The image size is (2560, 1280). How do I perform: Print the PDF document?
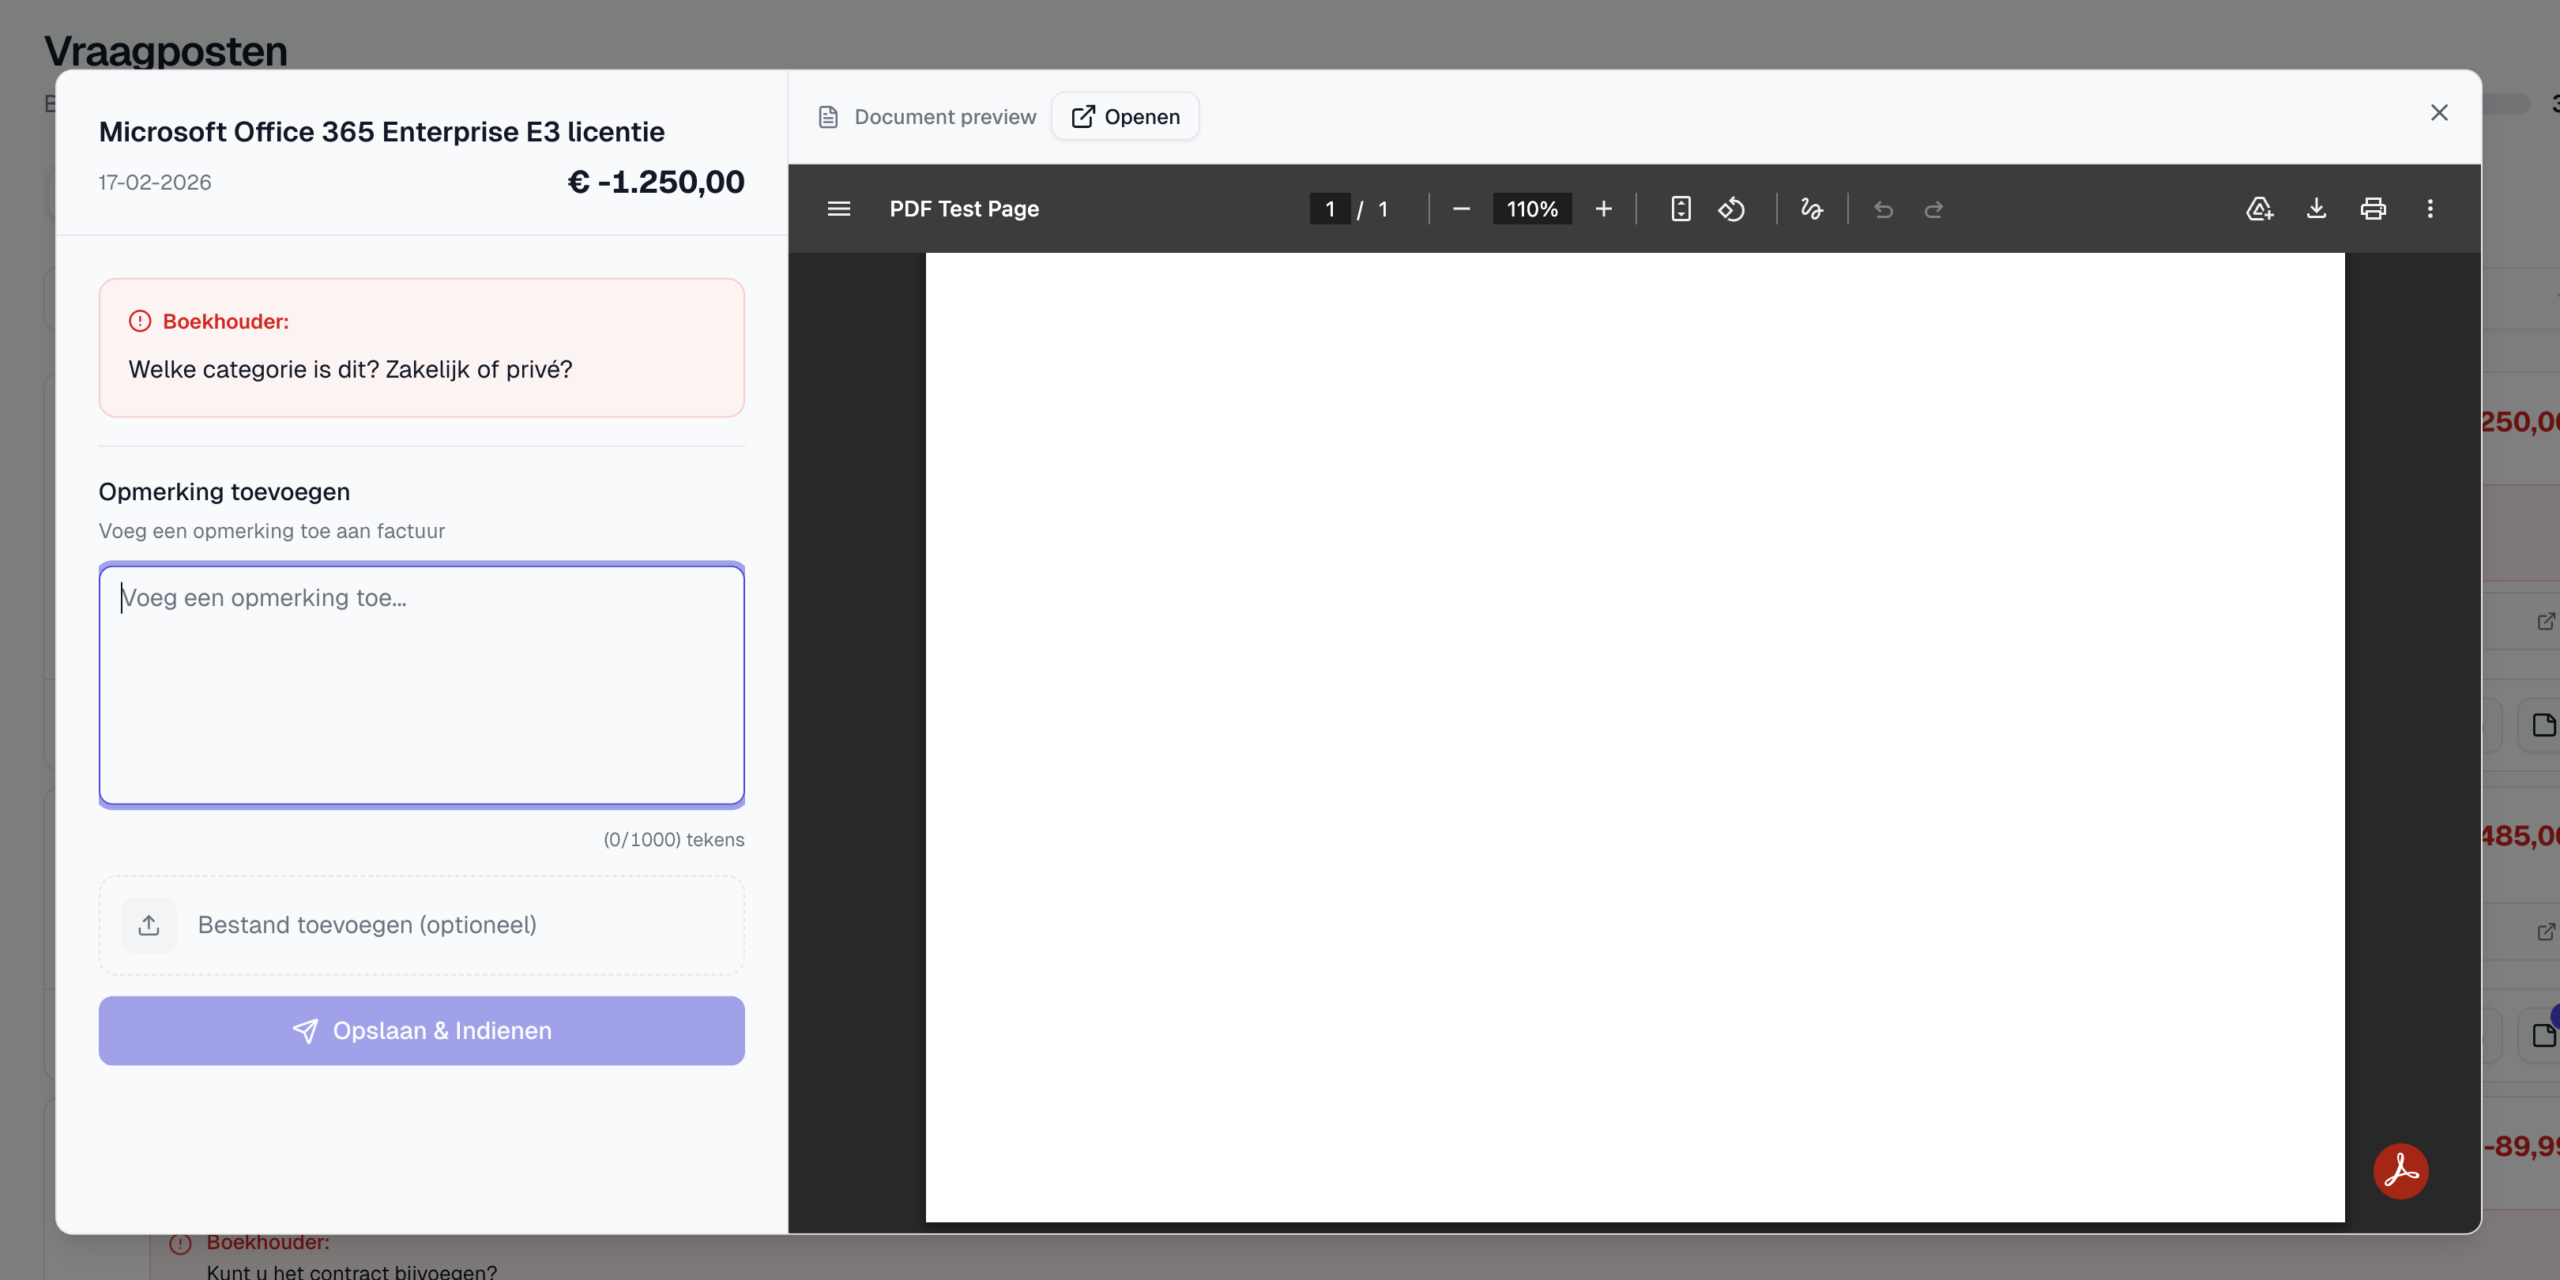tap(2373, 209)
